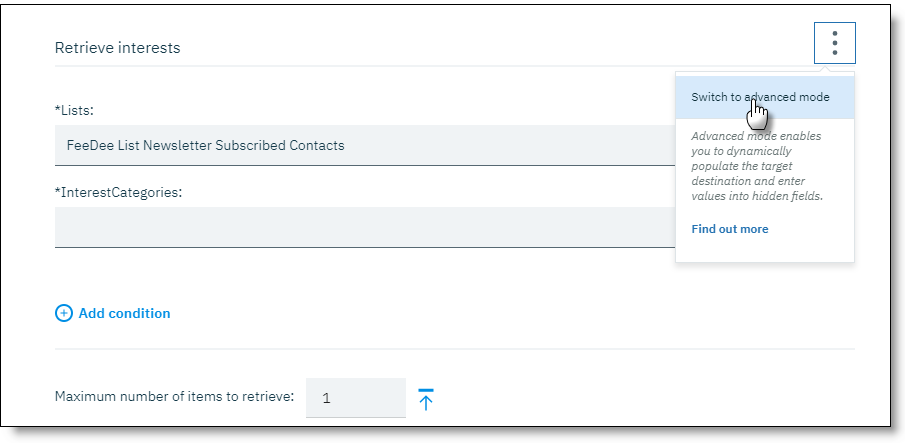Click the digit 1 in items field
The width and height of the screenshot is (905, 443).
[327, 398]
